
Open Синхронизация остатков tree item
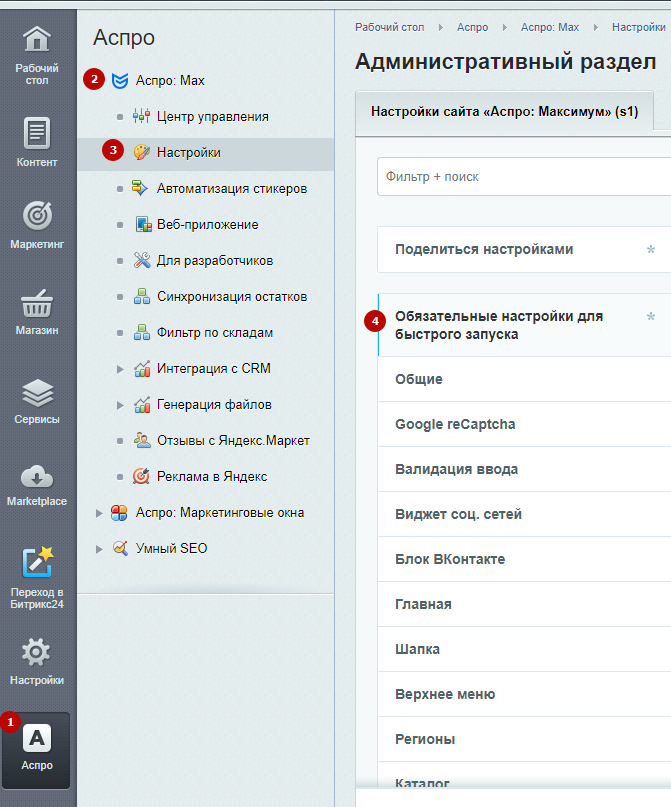coord(232,296)
